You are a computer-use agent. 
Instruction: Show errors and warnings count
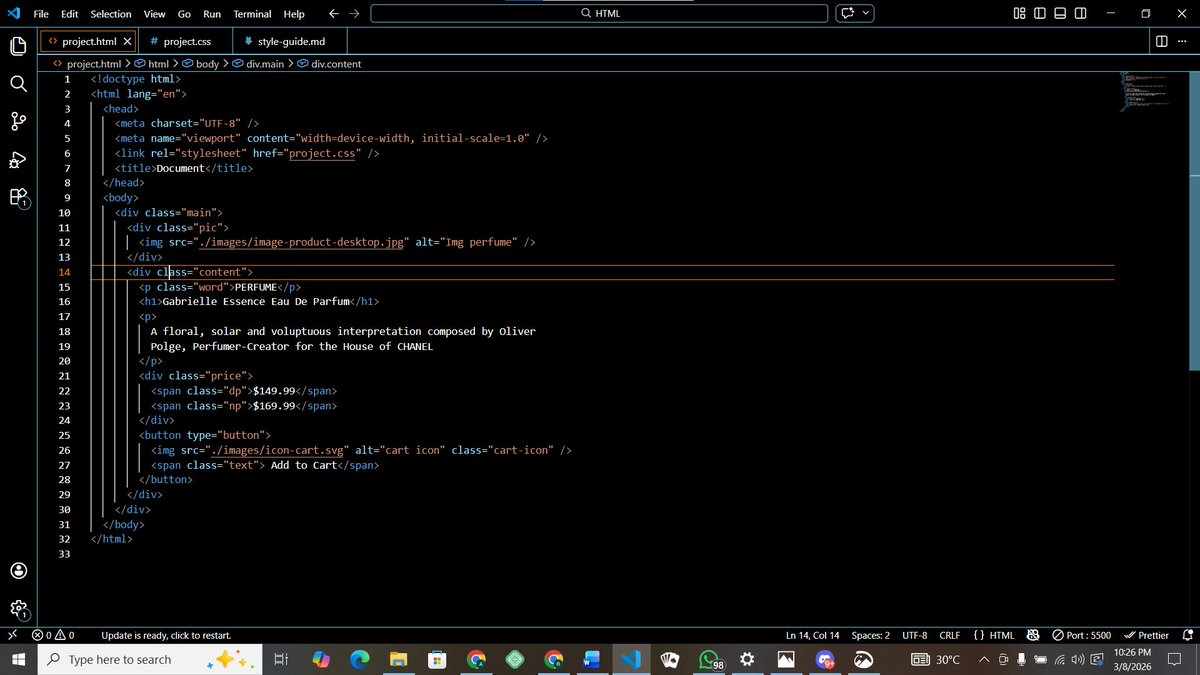pyautogui.click(x=53, y=634)
